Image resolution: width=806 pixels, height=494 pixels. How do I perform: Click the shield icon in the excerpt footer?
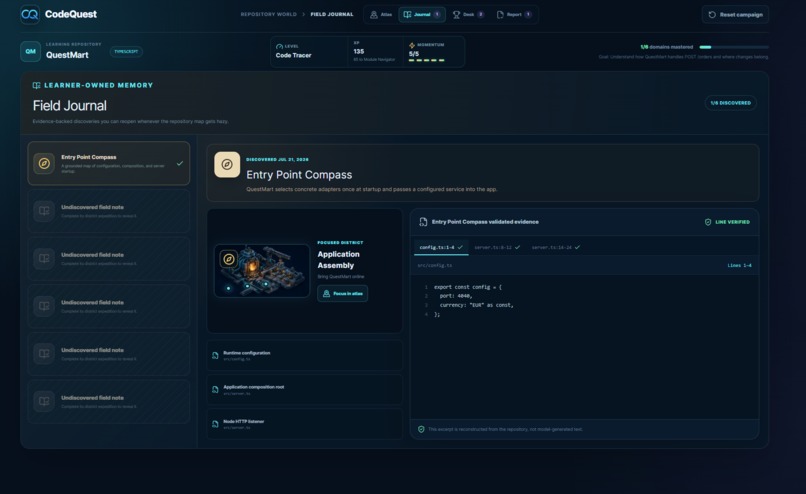pos(422,429)
